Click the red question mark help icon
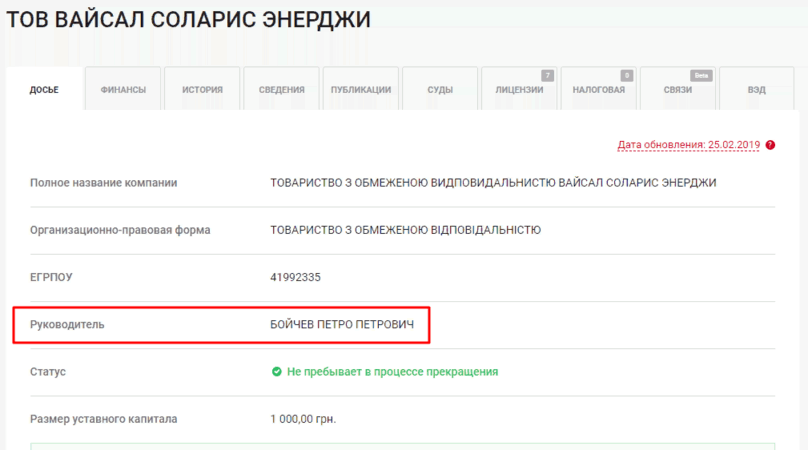Screen dimensions: 808x450 click(x=770, y=145)
